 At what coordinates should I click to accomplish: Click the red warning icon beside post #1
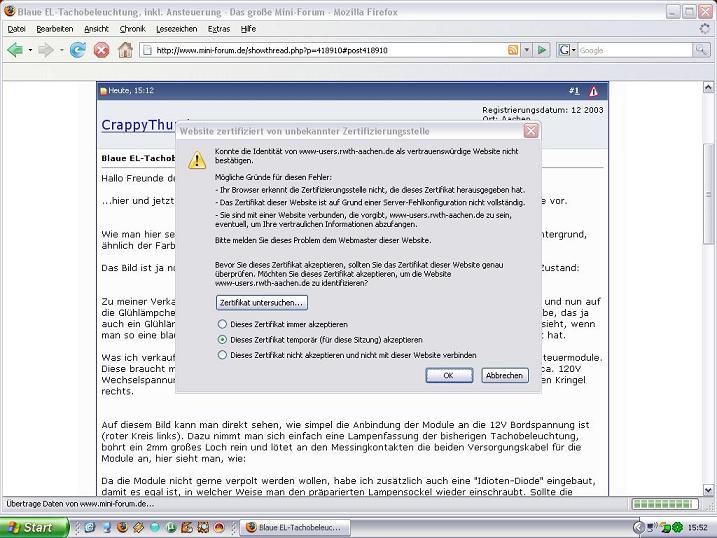pyautogui.click(x=593, y=91)
